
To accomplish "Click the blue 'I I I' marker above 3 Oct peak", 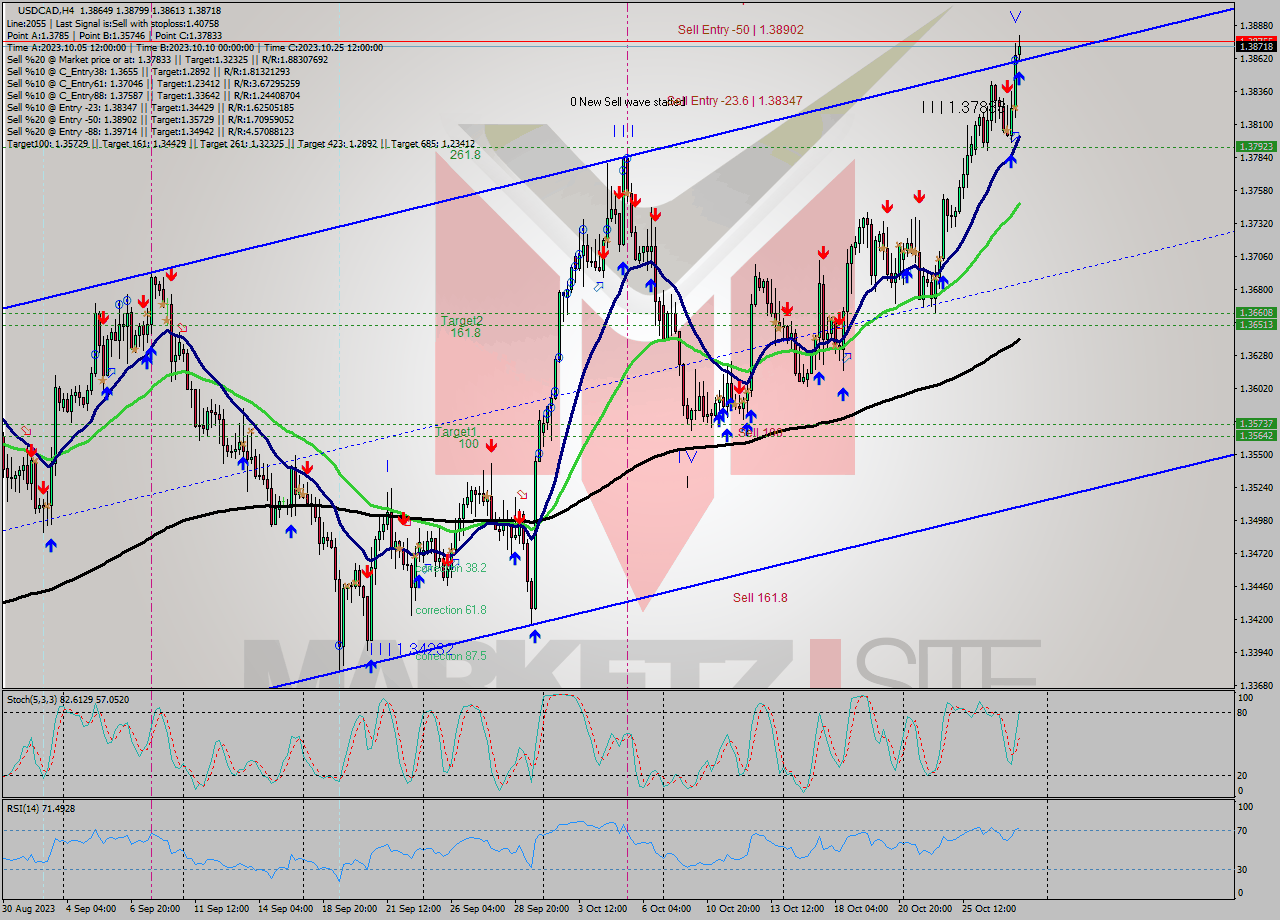I will pyautogui.click(x=623, y=131).
